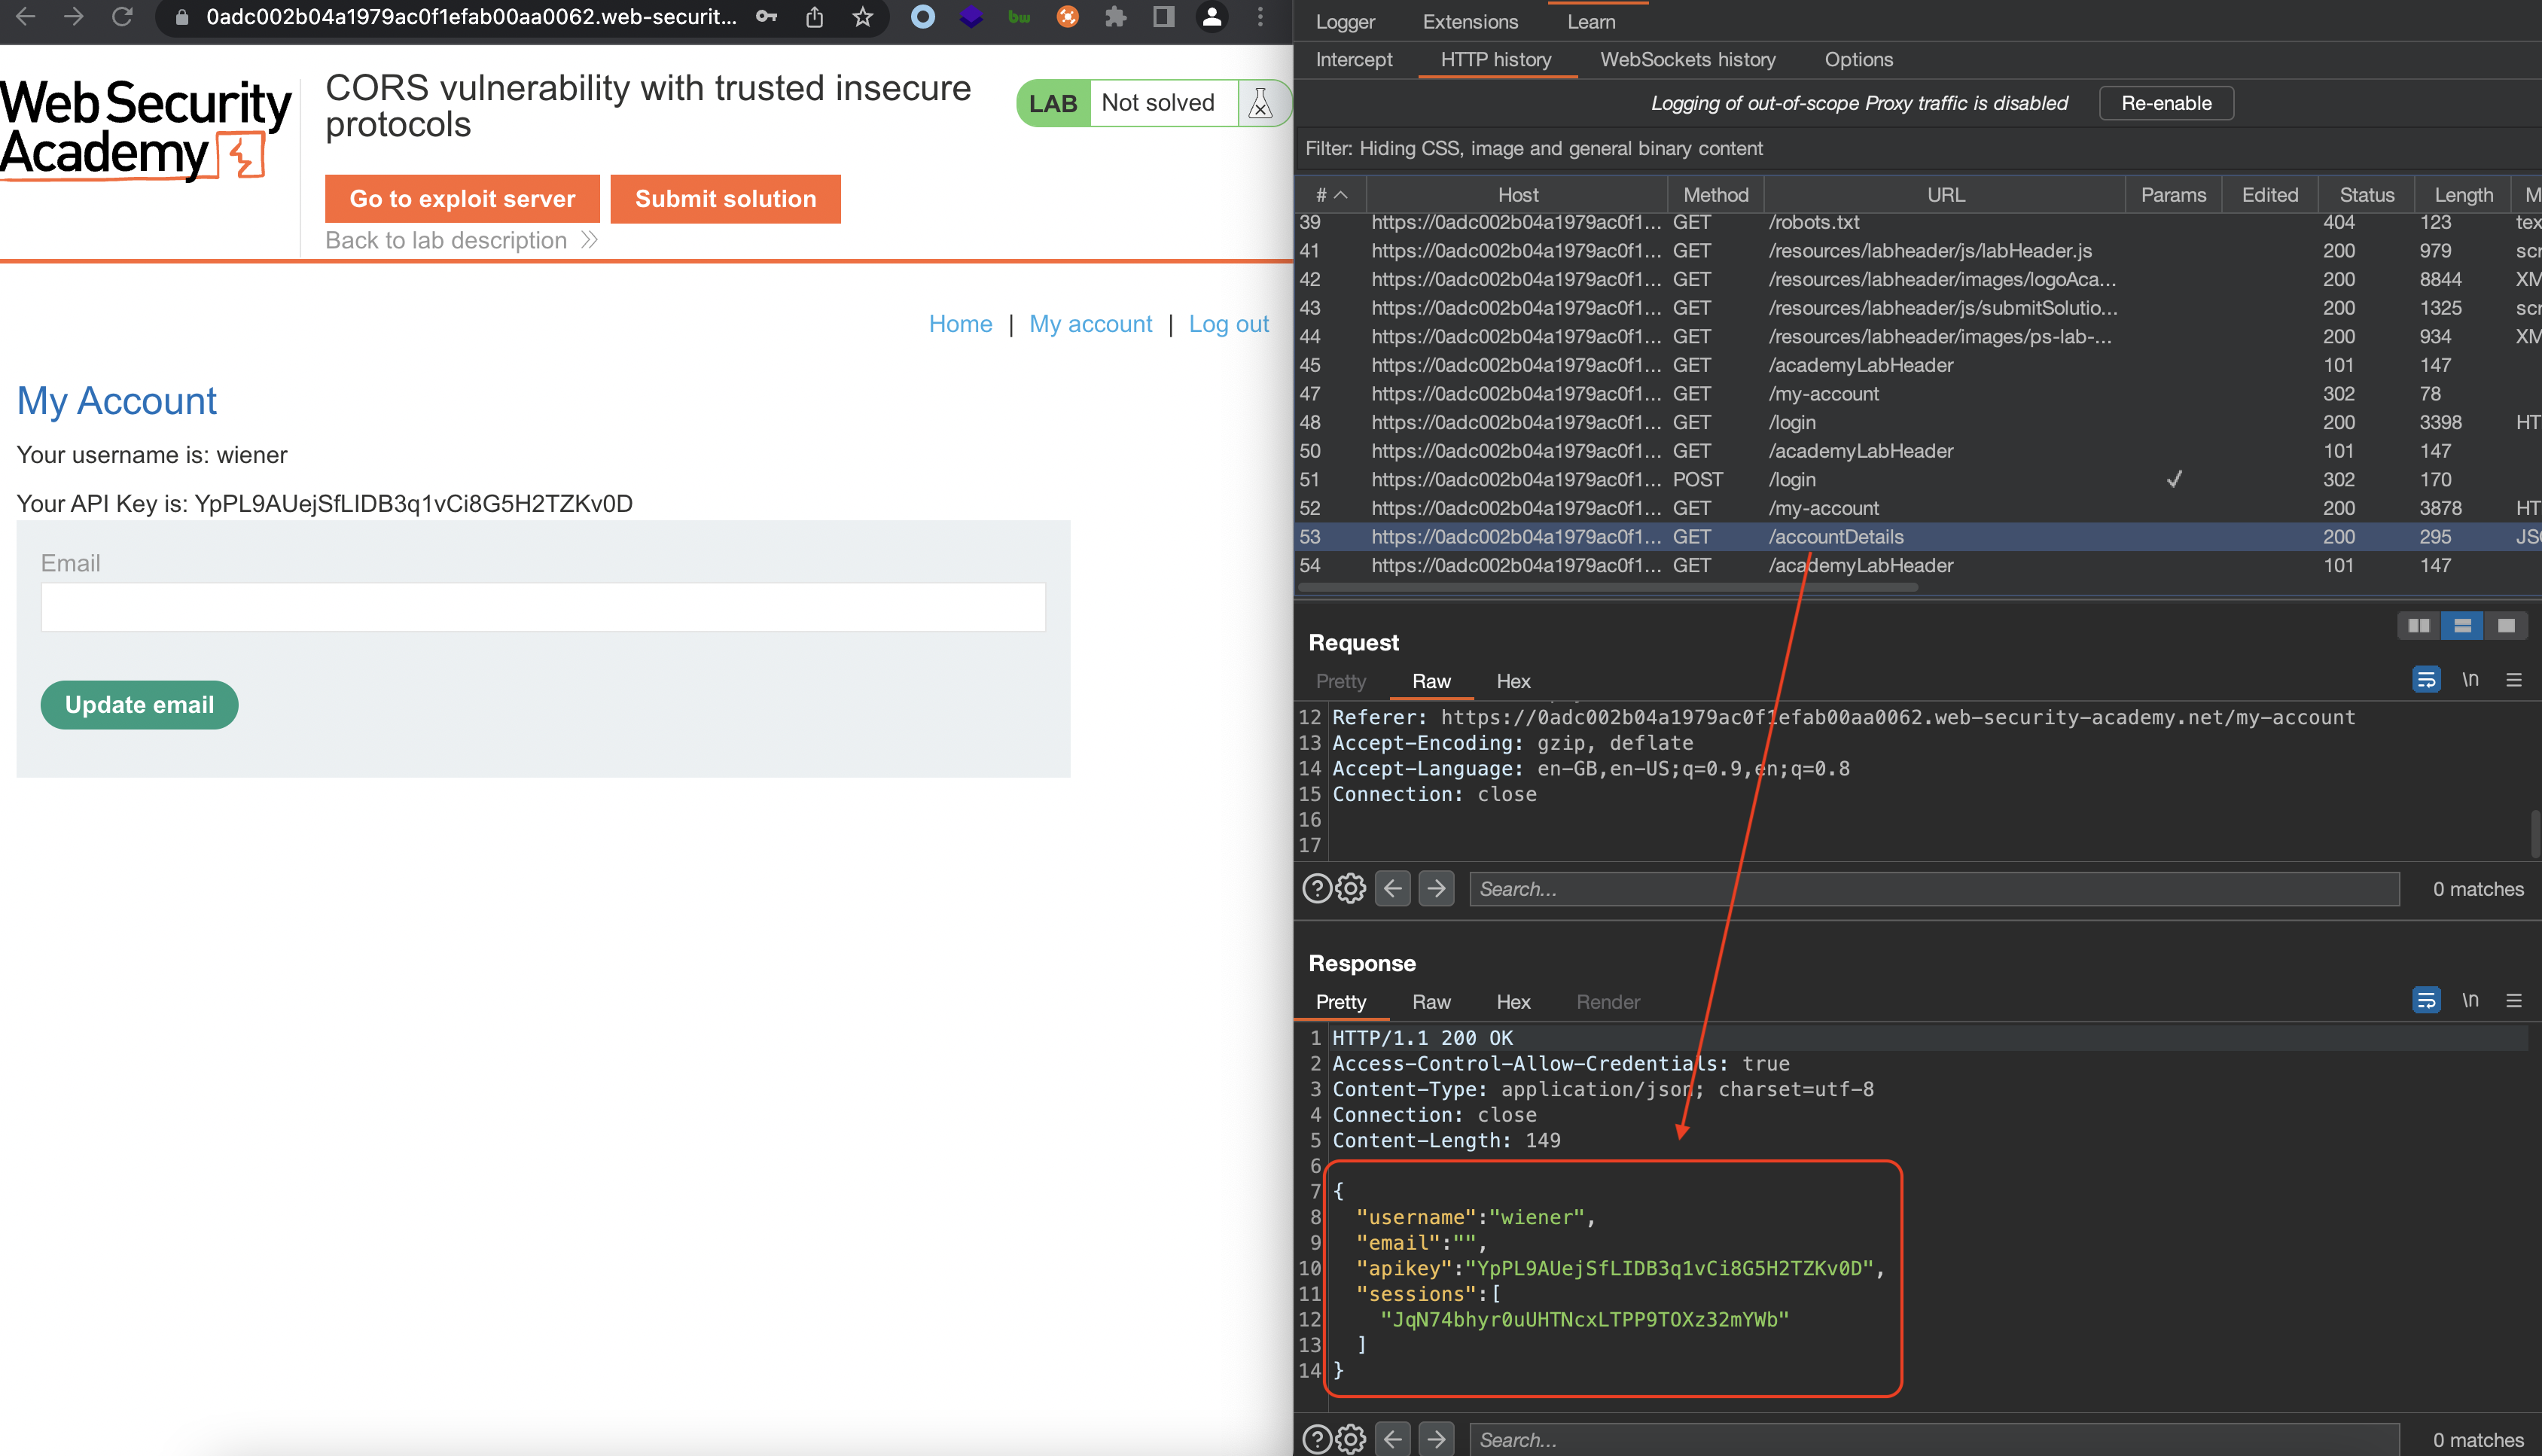Click the browser reload page icon
The width and height of the screenshot is (2542, 1456).
click(122, 16)
